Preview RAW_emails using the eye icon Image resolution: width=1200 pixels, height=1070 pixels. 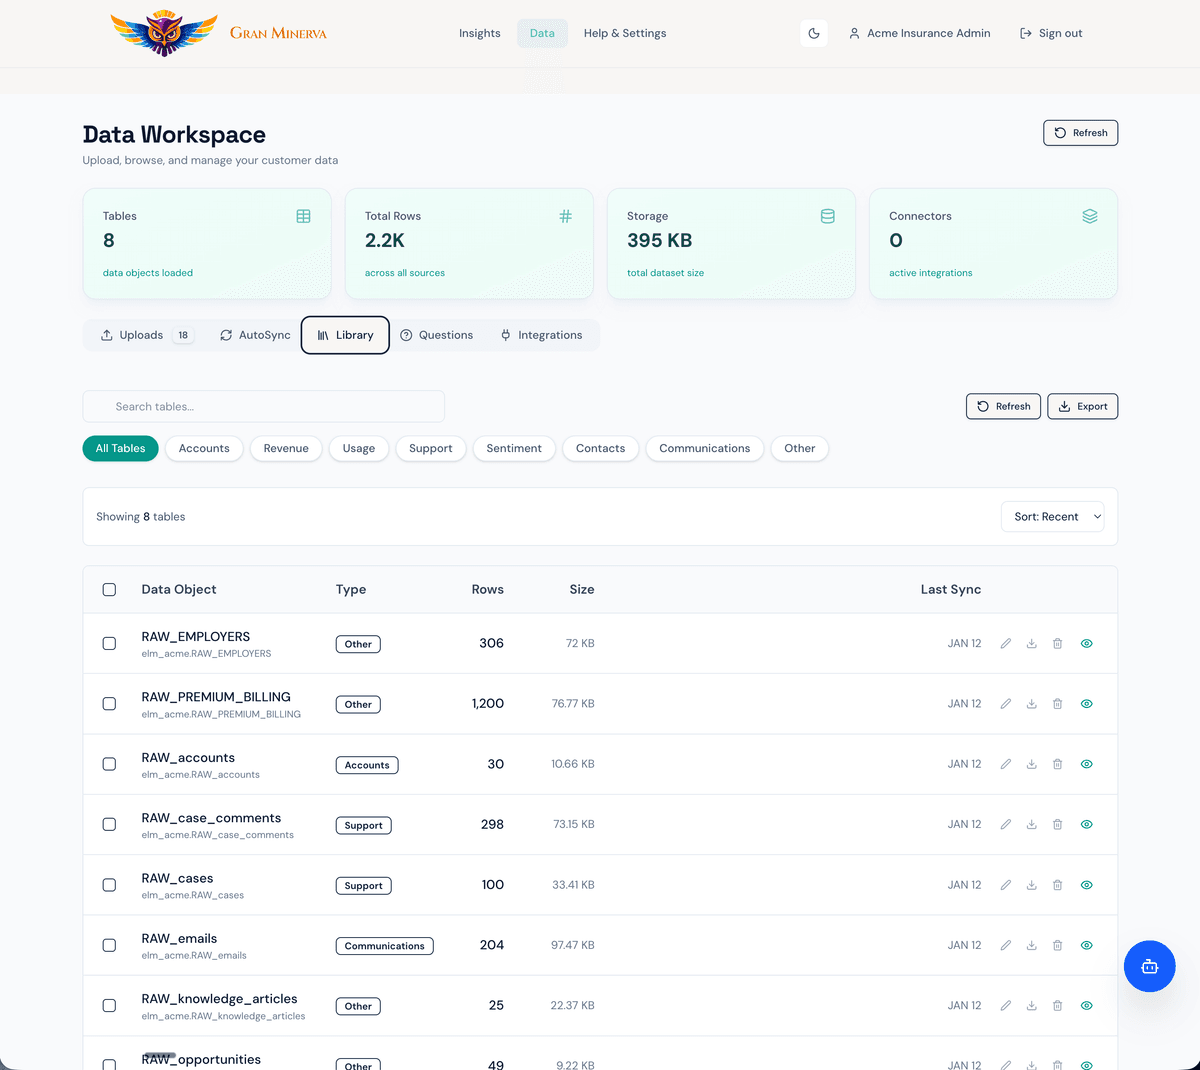point(1086,944)
